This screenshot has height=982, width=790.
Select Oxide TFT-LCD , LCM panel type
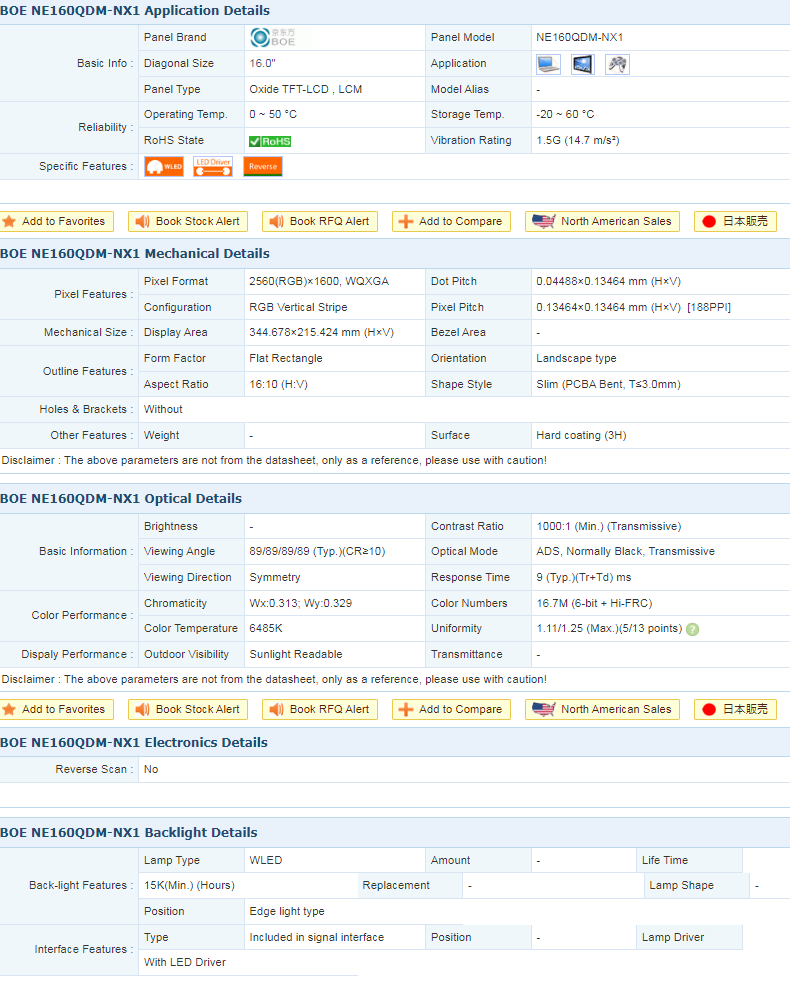(x=306, y=89)
